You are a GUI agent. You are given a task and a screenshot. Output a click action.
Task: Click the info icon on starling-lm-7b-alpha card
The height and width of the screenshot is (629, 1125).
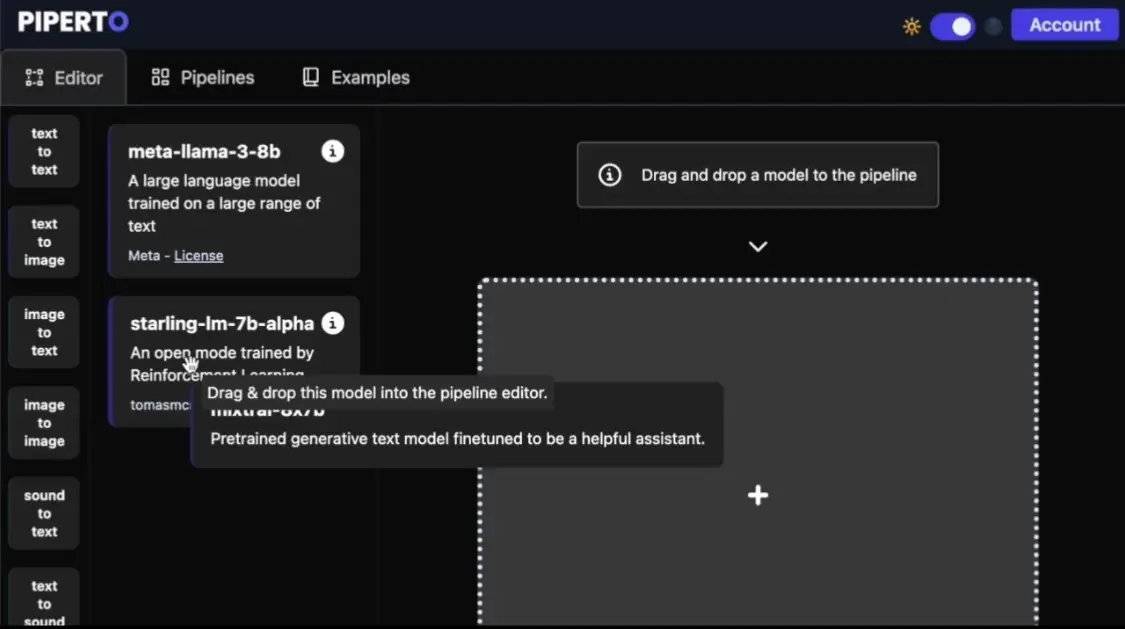point(333,323)
